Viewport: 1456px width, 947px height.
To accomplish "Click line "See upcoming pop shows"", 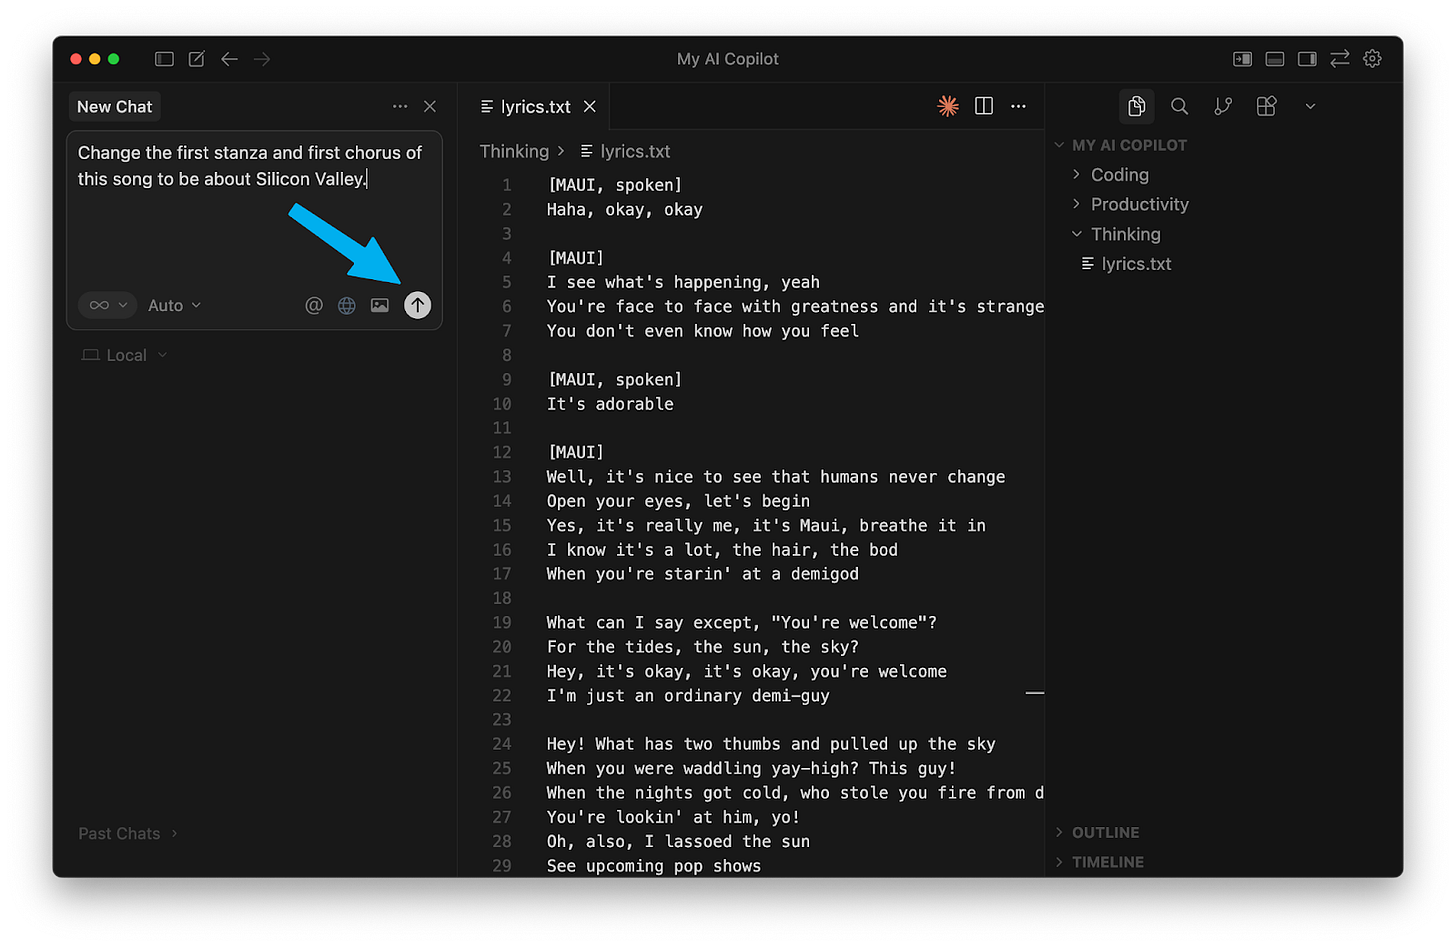I will 654,866.
